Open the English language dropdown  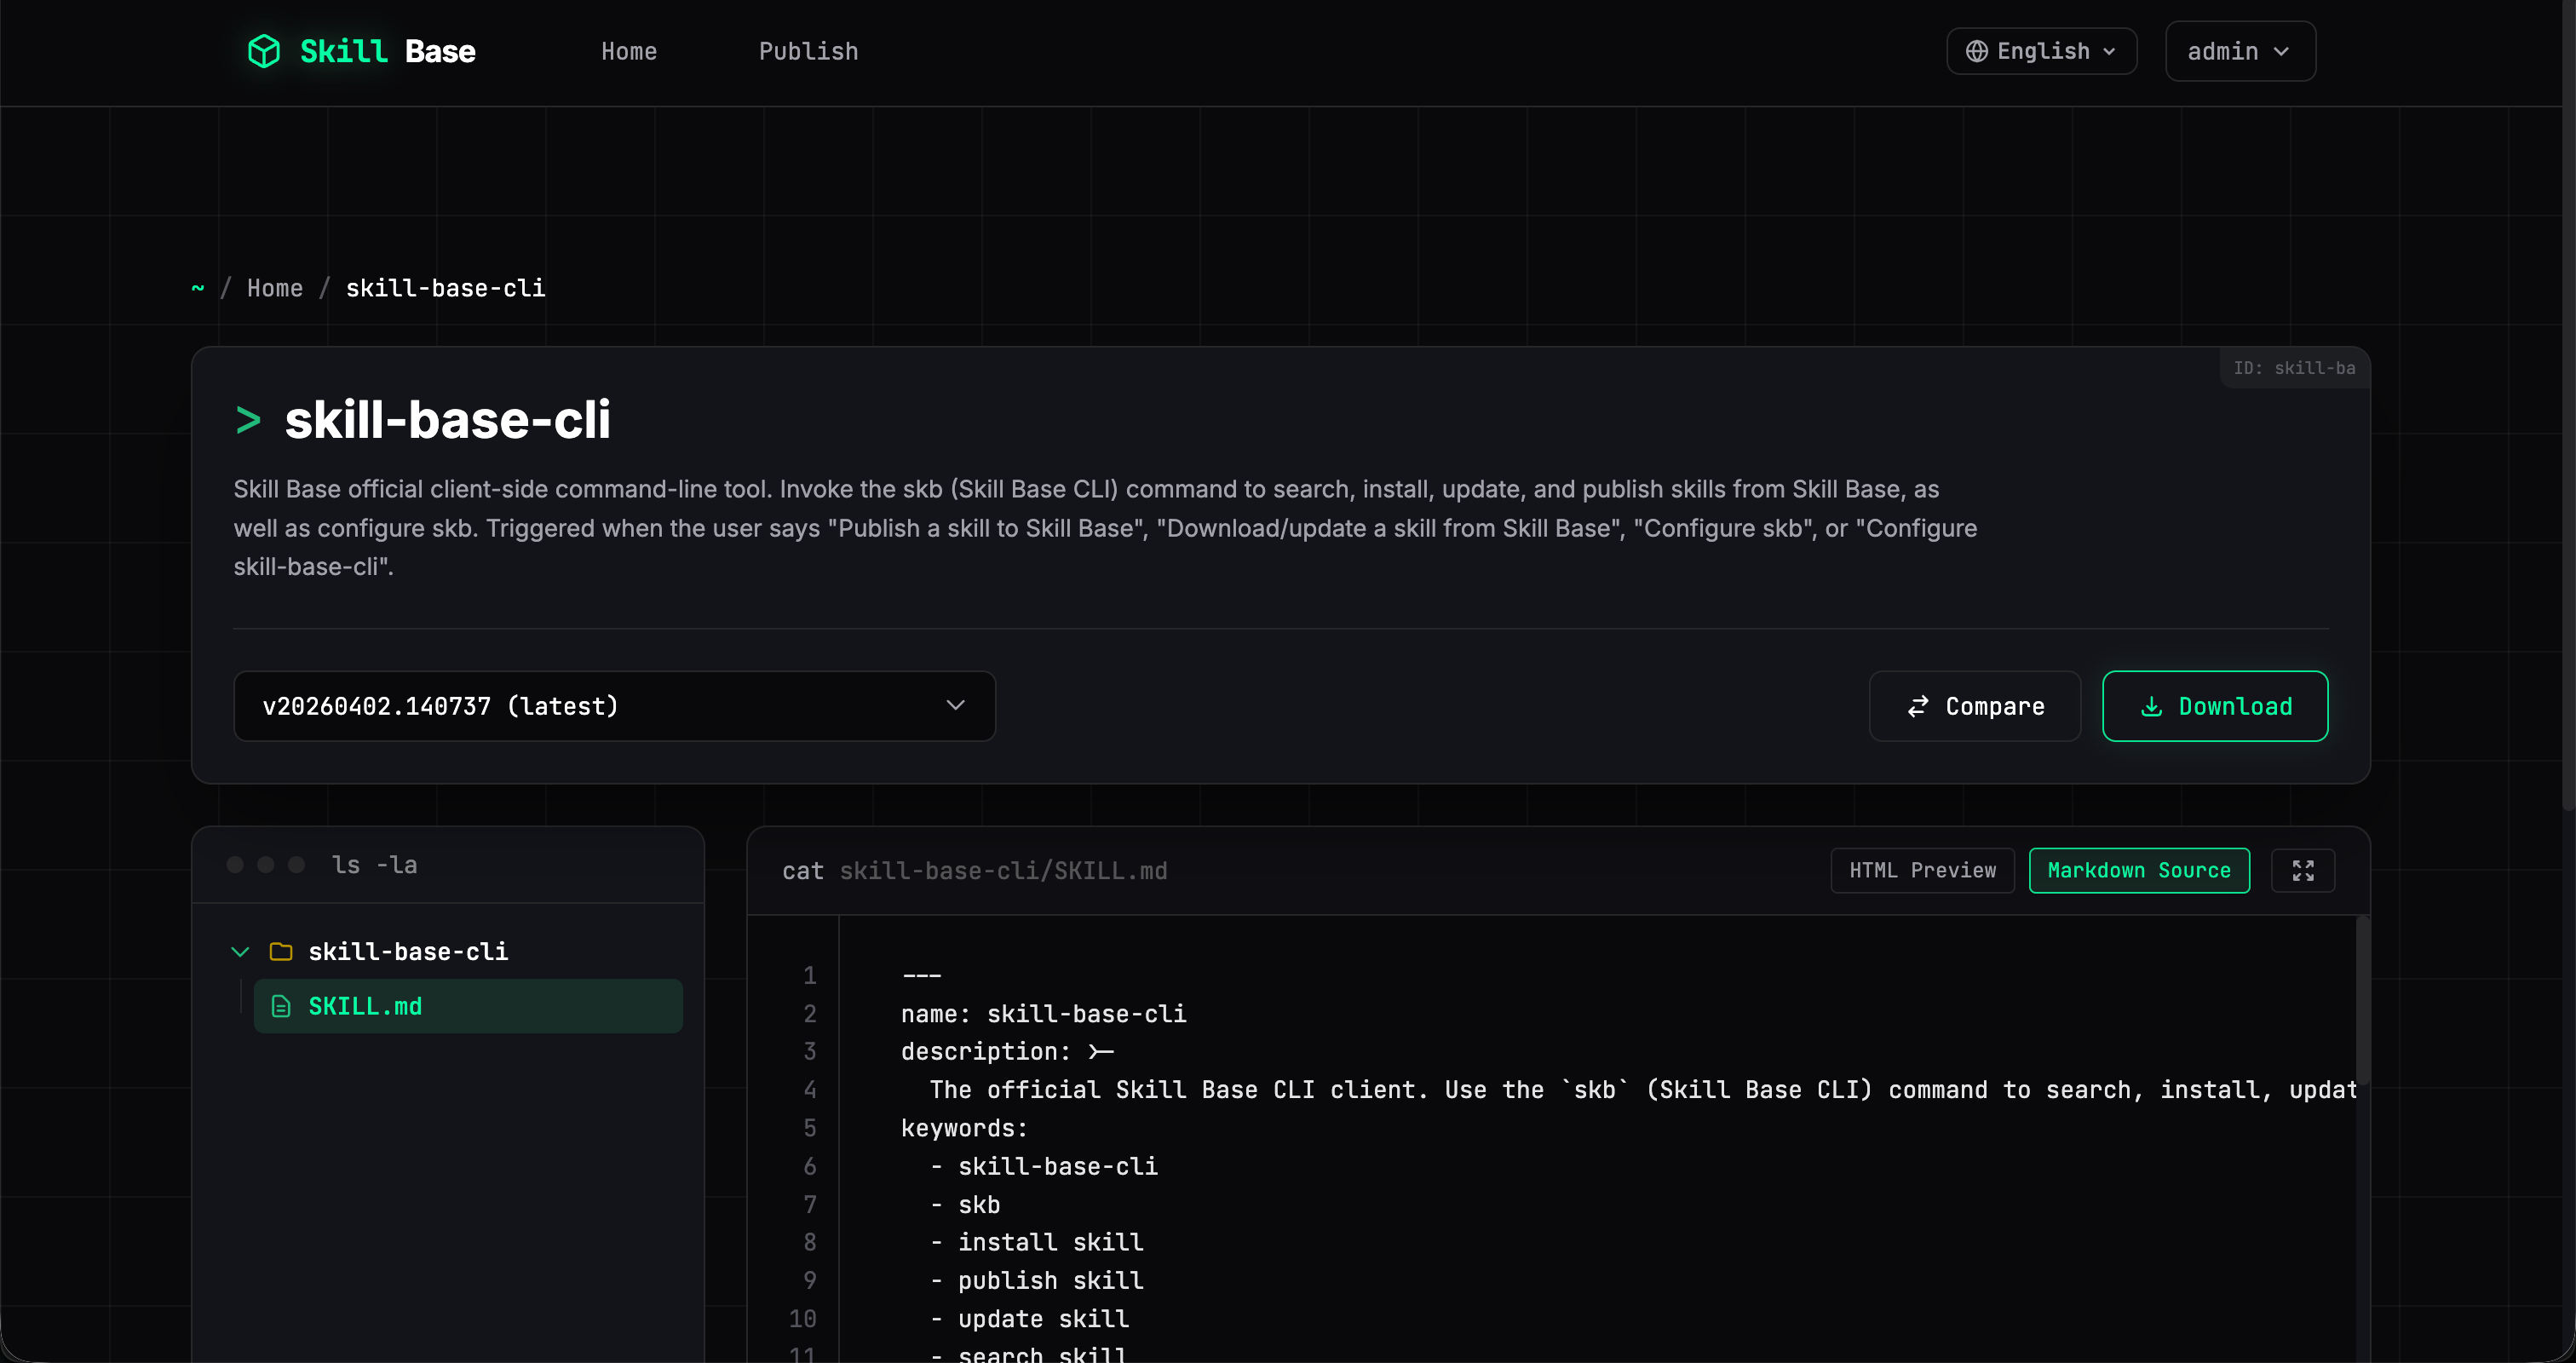click(2041, 51)
